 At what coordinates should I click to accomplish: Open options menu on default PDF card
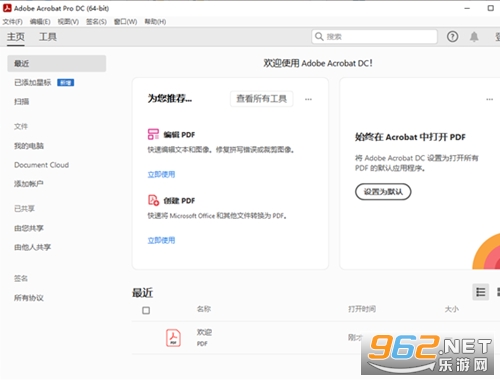click(489, 99)
